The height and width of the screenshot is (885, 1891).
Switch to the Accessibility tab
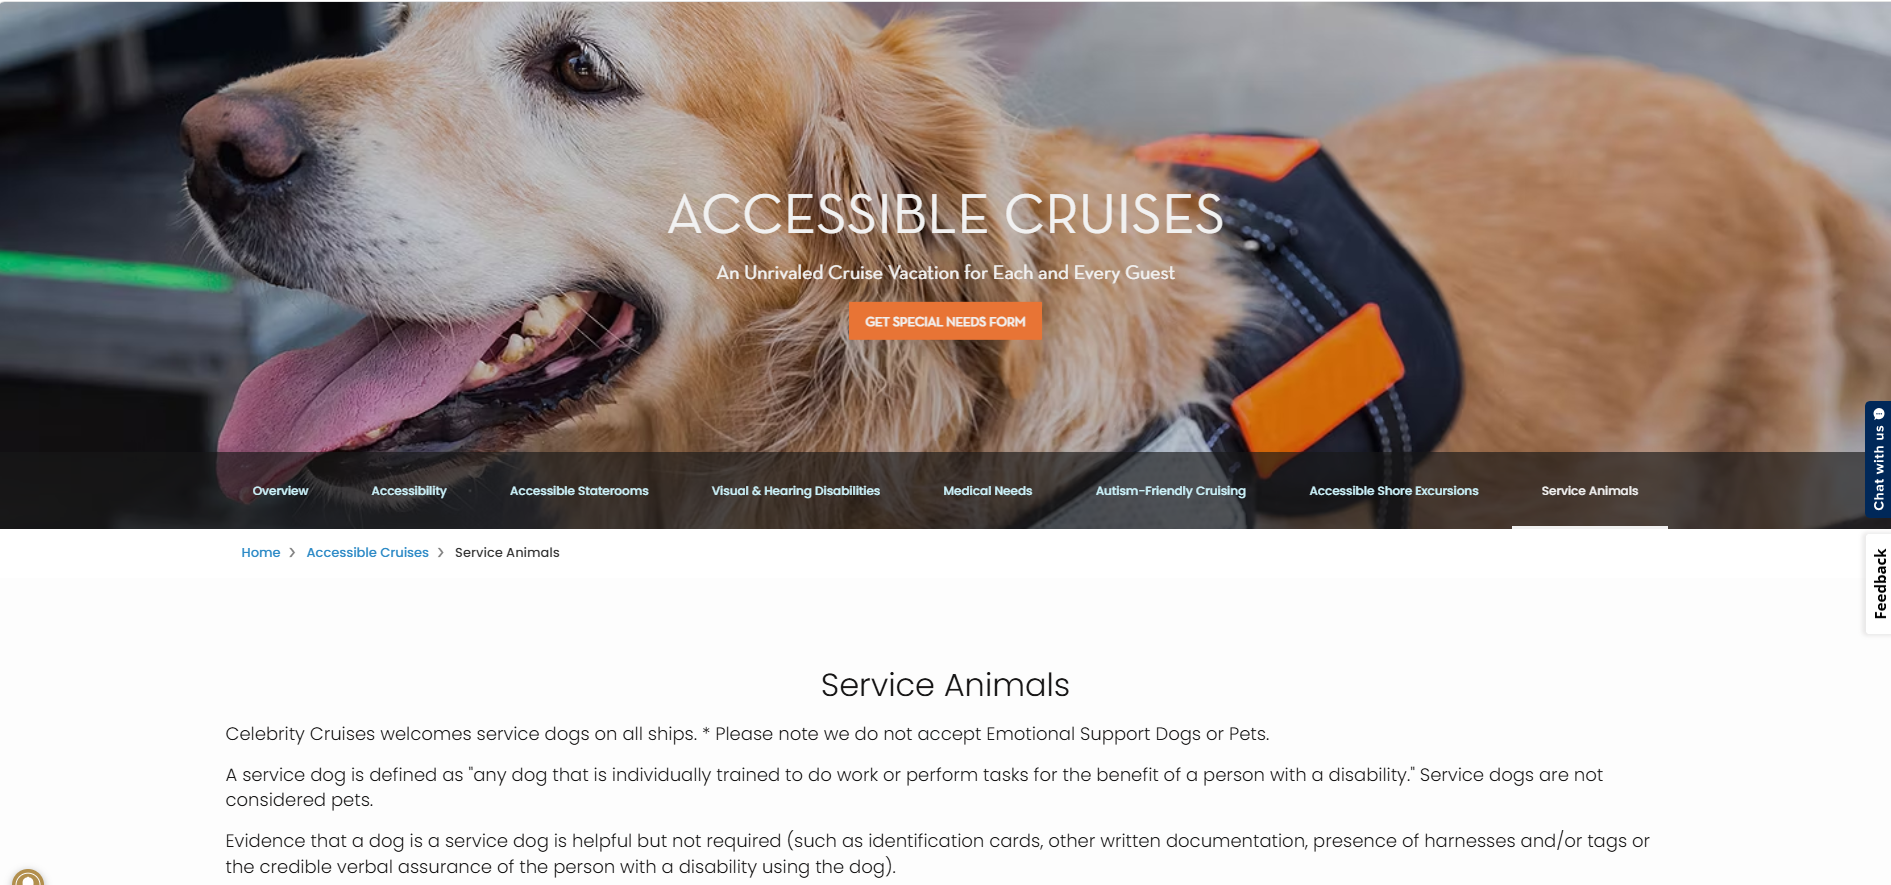coord(409,491)
